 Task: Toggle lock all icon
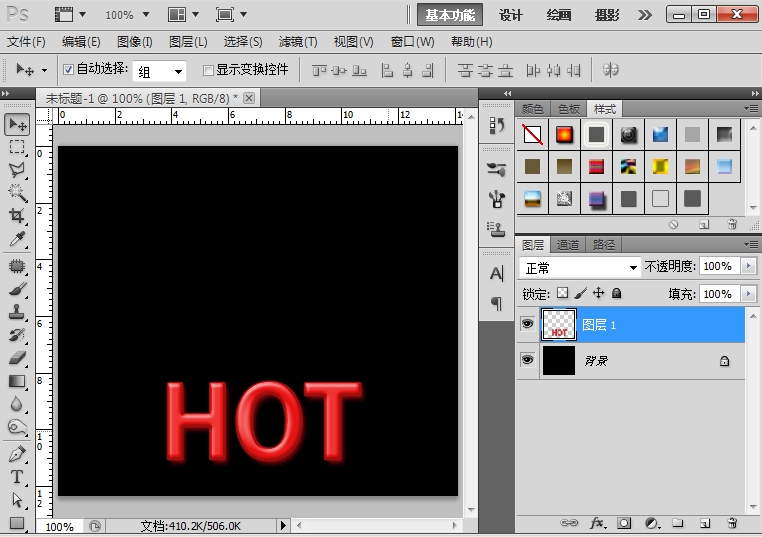click(616, 293)
